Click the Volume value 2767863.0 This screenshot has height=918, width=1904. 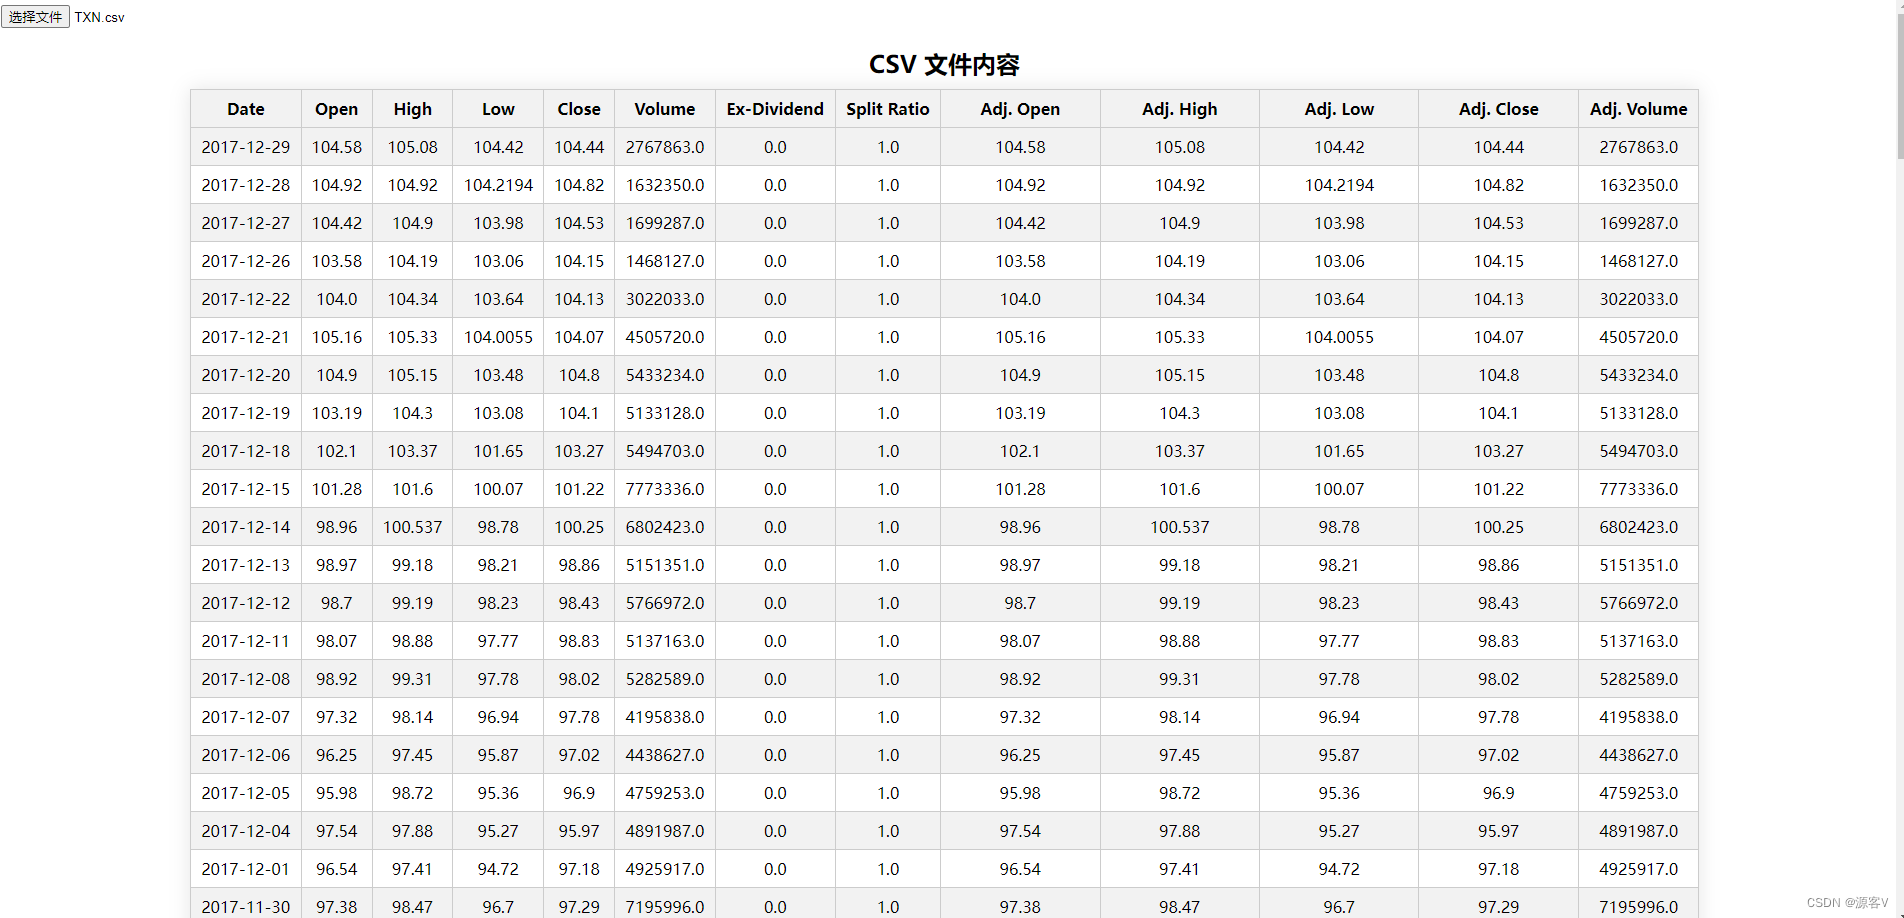pos(665,147)
